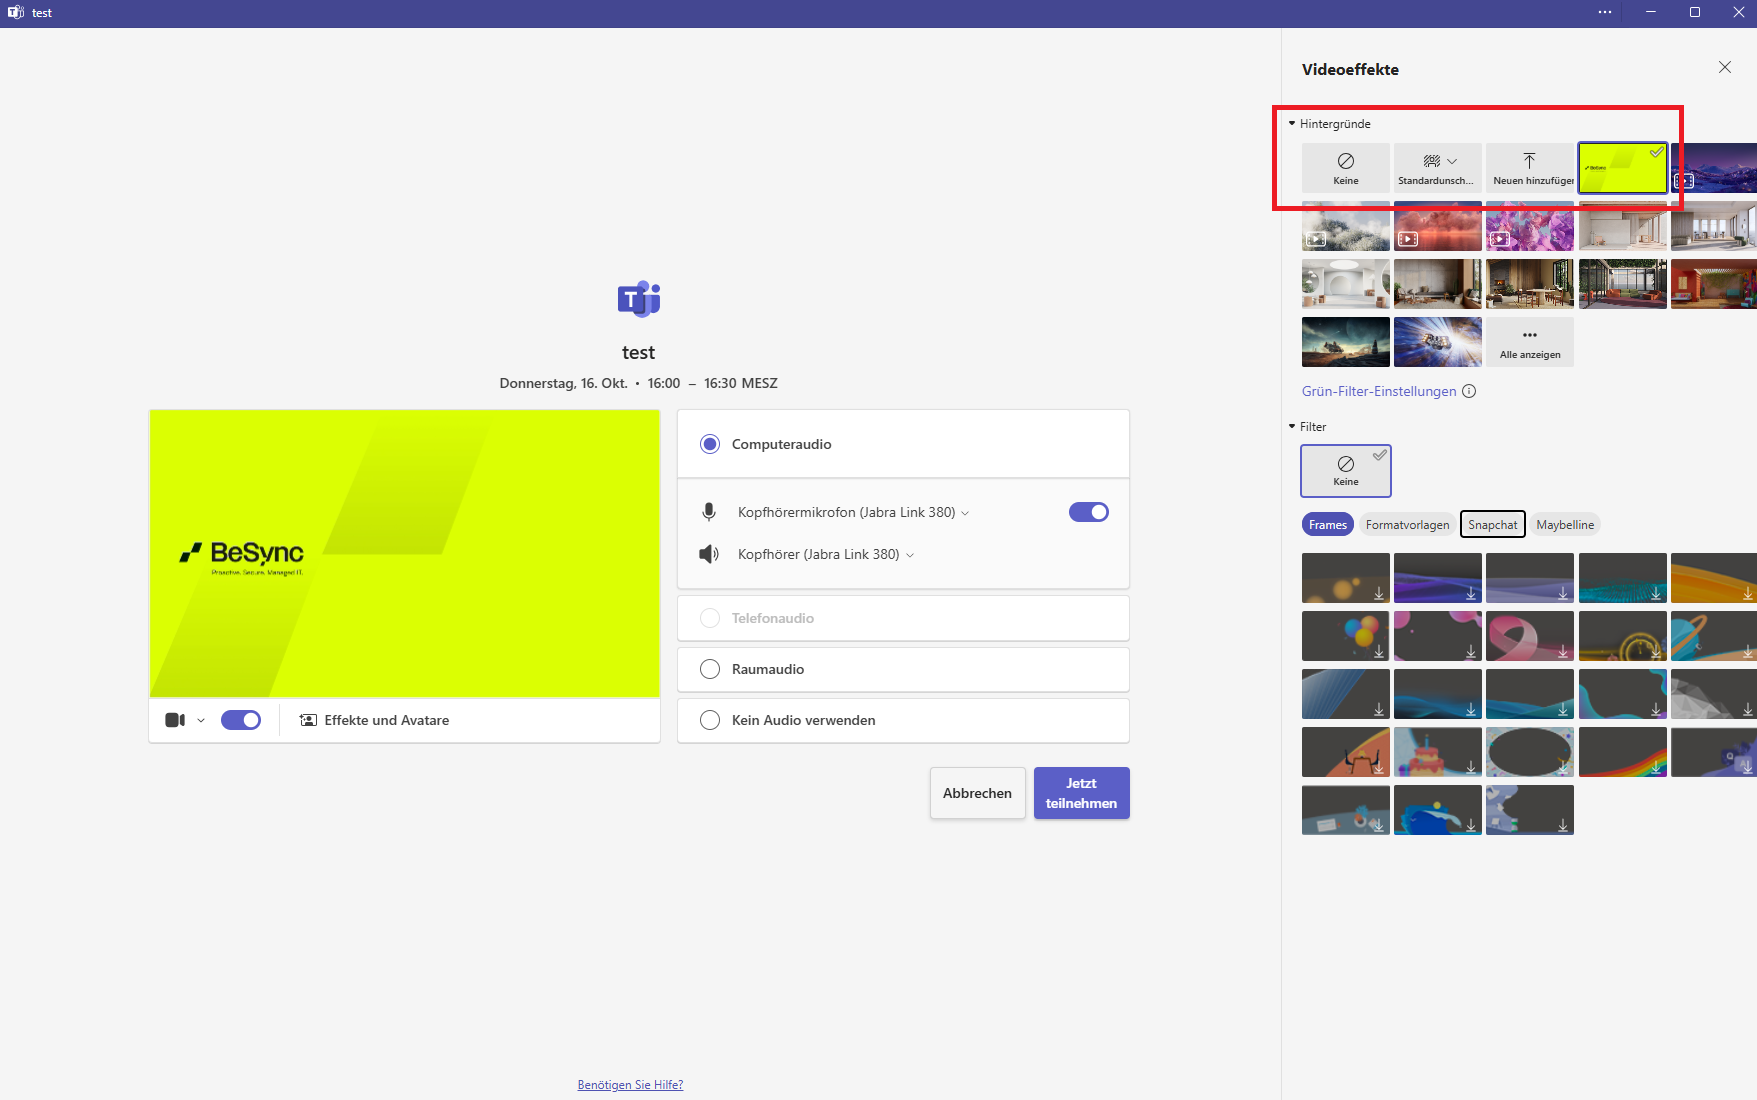Click the Neuen hinzufügen upload icon
Viewport: 1757px width, 1100px height.
1529,162
